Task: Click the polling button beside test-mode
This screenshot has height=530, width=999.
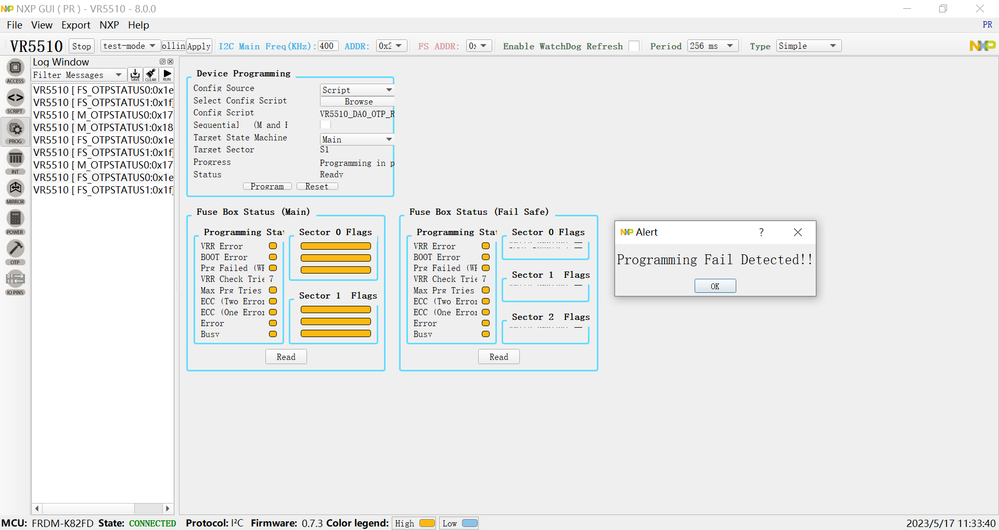Action: tap(173, 46)
